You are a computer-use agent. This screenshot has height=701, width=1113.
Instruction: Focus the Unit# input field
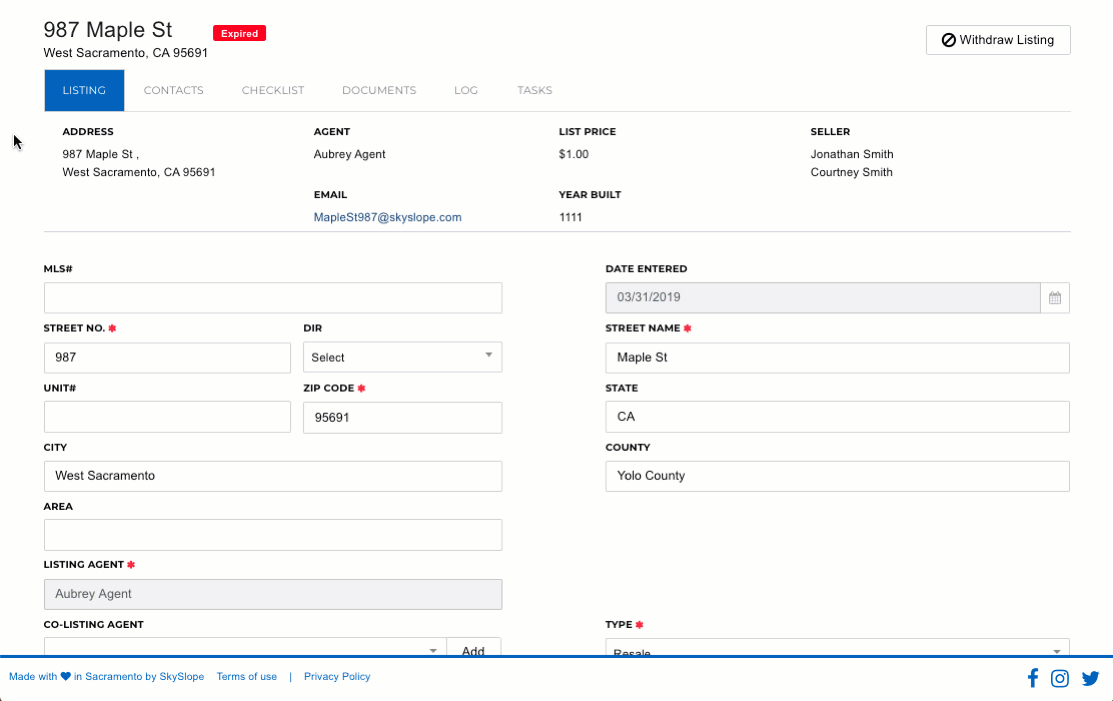[x=168, y=417]
